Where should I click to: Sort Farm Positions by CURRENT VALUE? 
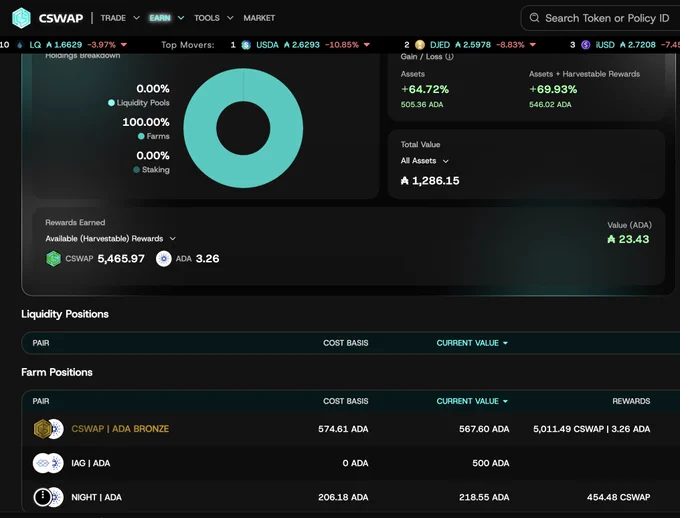pos(472,401)
